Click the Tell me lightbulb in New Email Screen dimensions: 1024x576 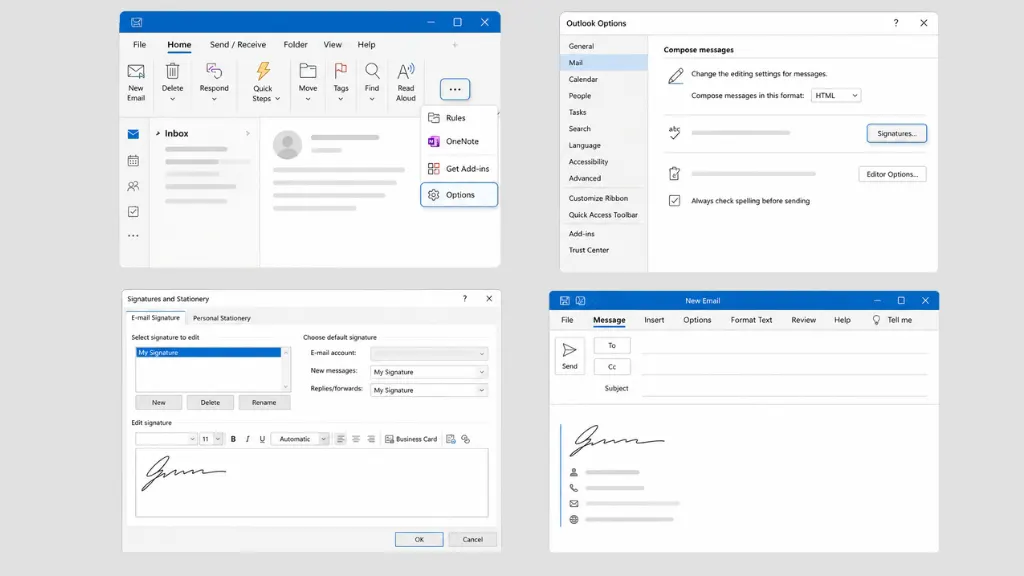876,320
